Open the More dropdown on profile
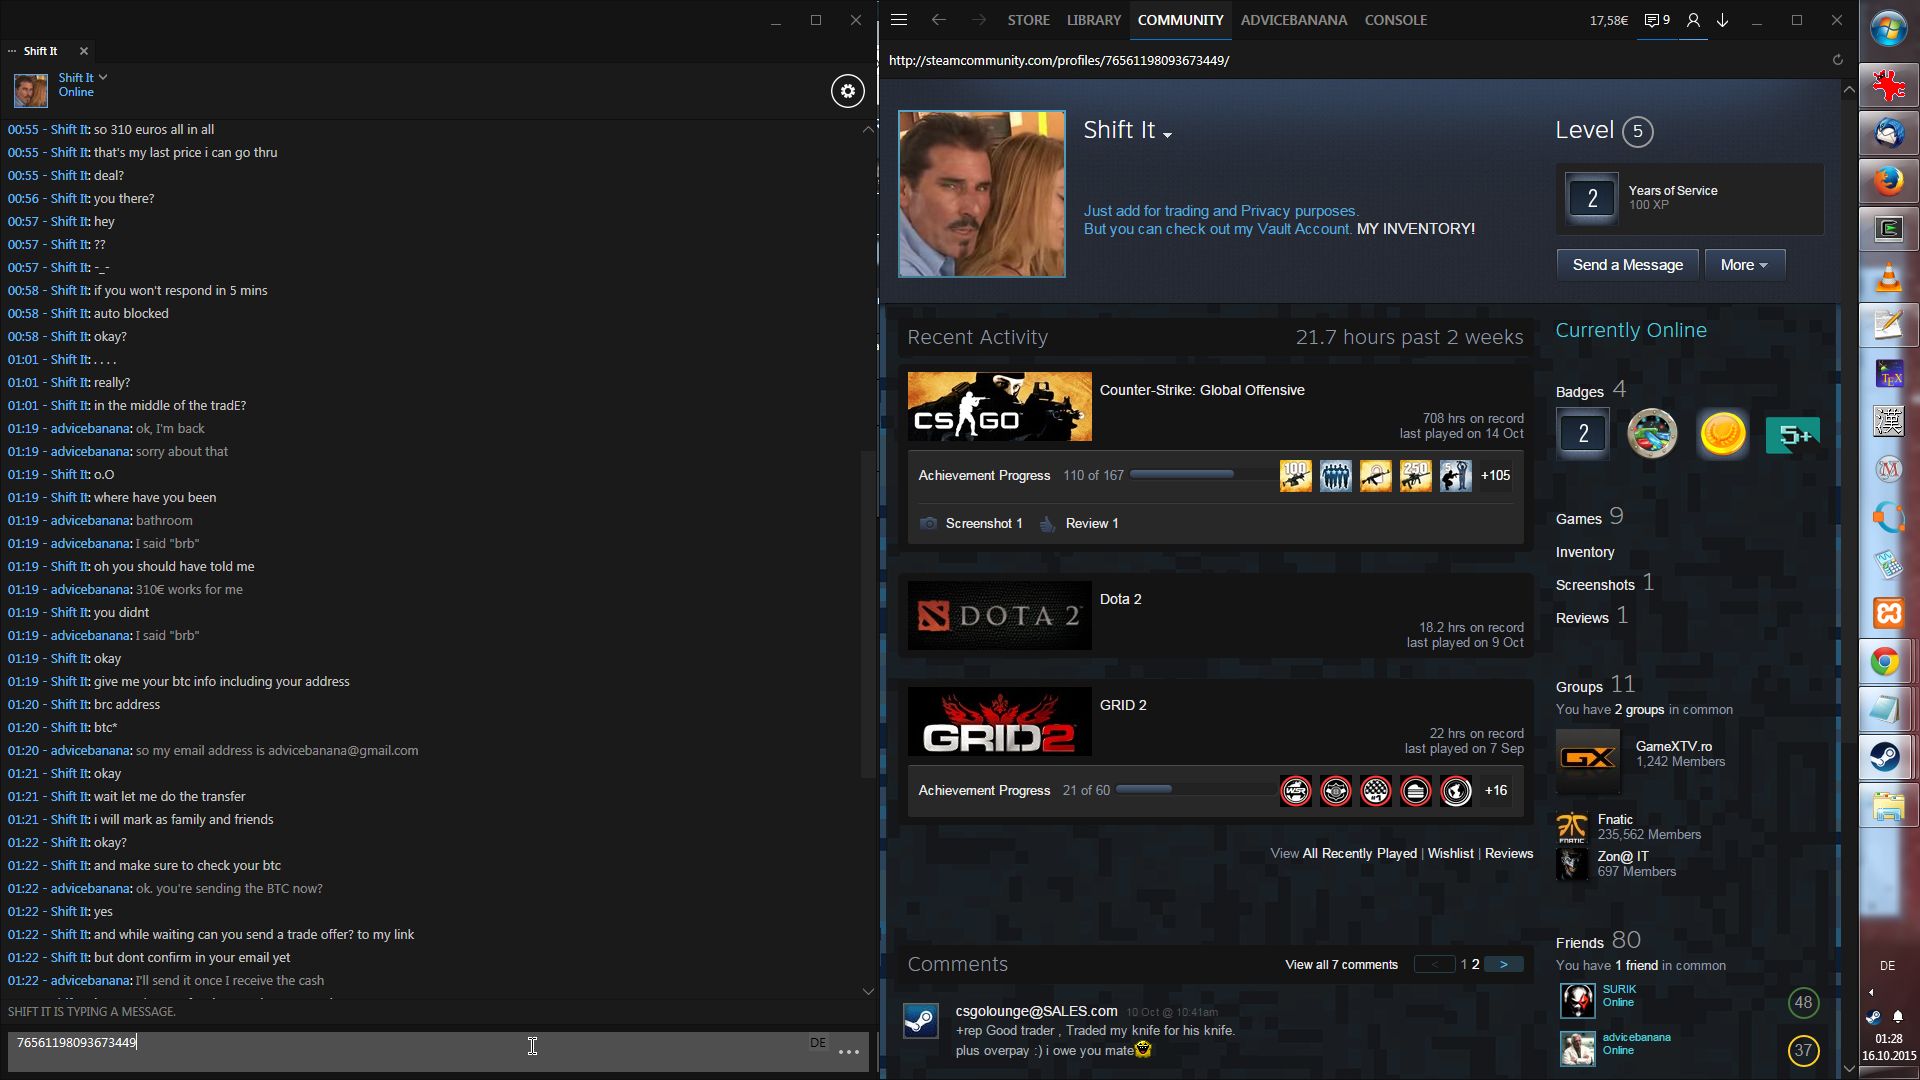 pos(1744,265)
